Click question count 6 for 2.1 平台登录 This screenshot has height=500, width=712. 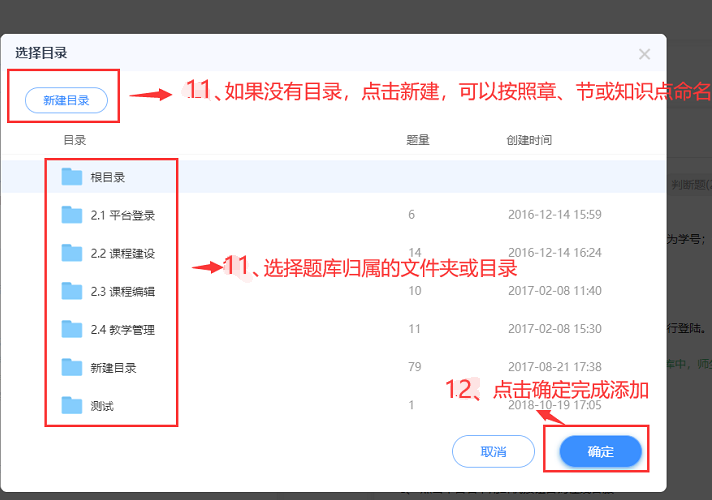coord(411,214)
